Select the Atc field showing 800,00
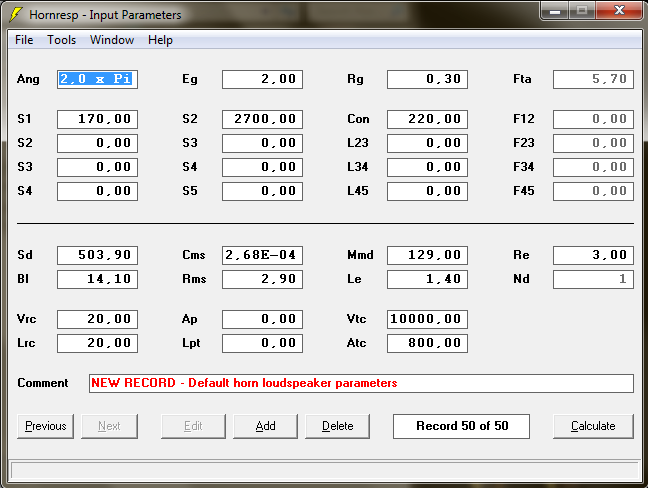This screenshot has height=488, width=648. [x=427, y=343]
